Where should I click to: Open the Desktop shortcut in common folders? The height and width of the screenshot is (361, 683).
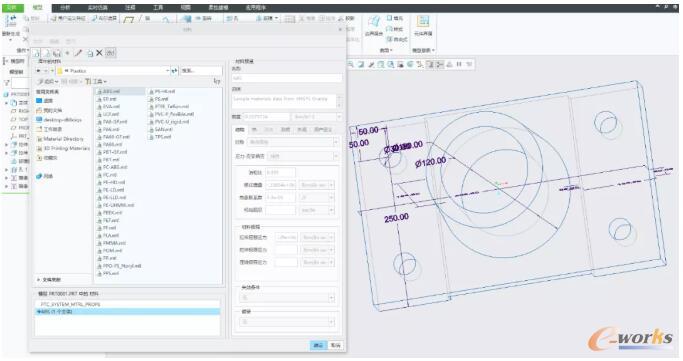pos(44,101)
